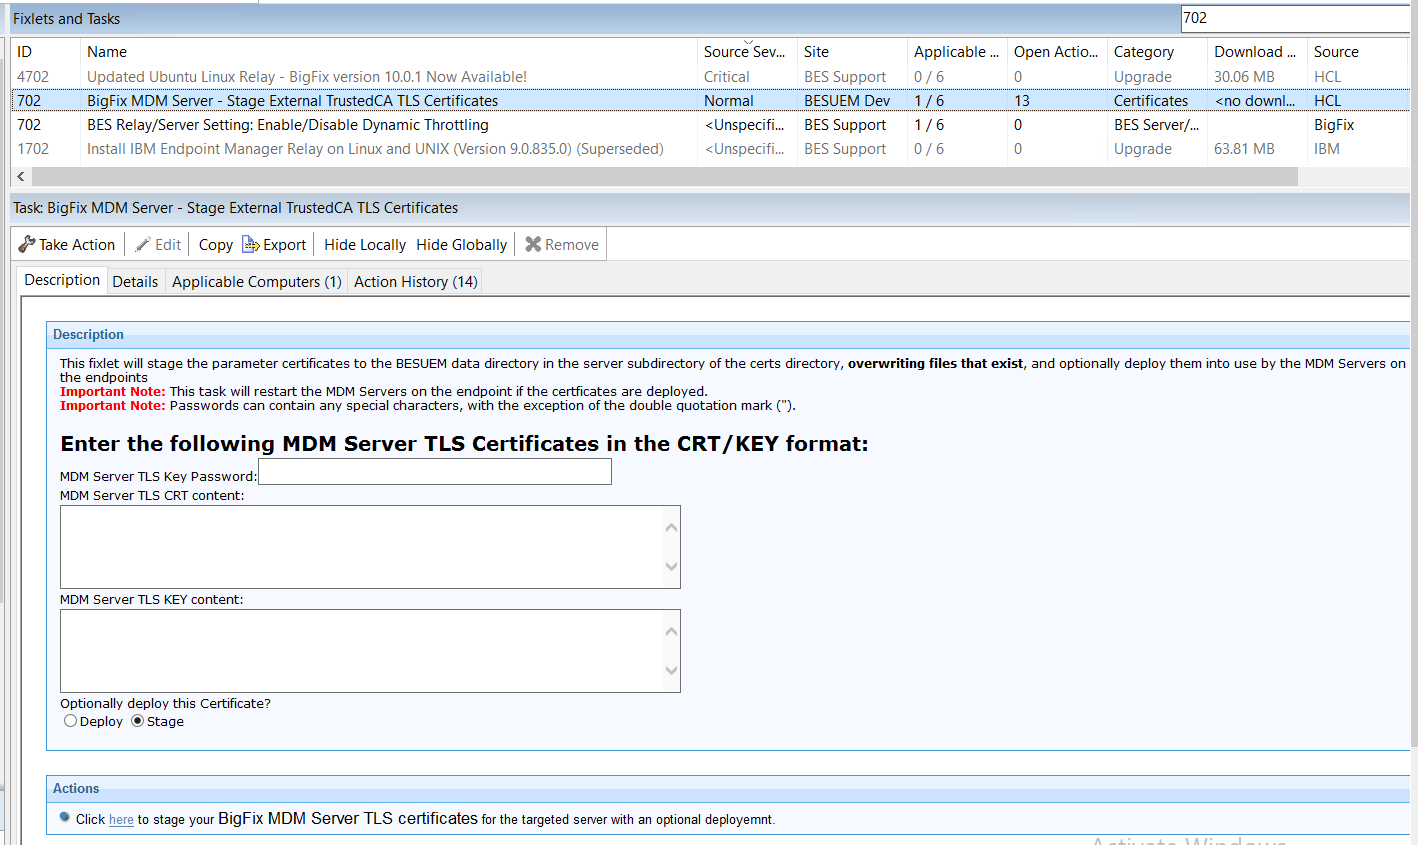This screenshot has height=845, width=1418.
Task: Sort list by Source Severity column header
Action: tap(743, 52)
